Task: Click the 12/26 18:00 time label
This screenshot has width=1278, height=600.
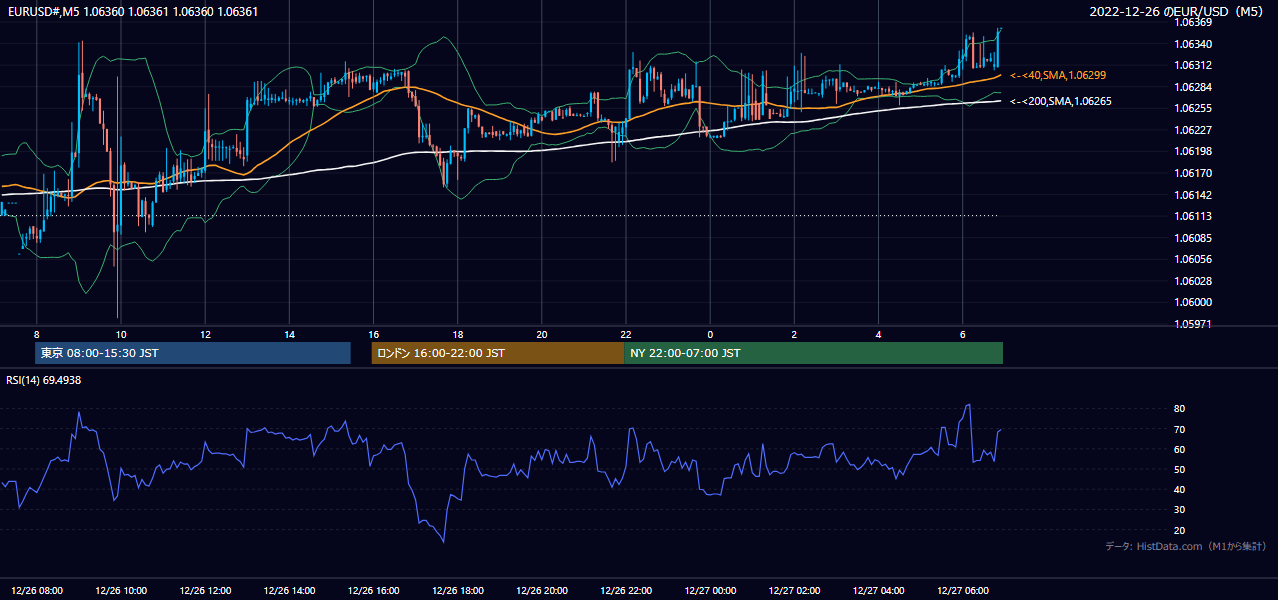Action: pyautogui.click(x=458, y=590)
